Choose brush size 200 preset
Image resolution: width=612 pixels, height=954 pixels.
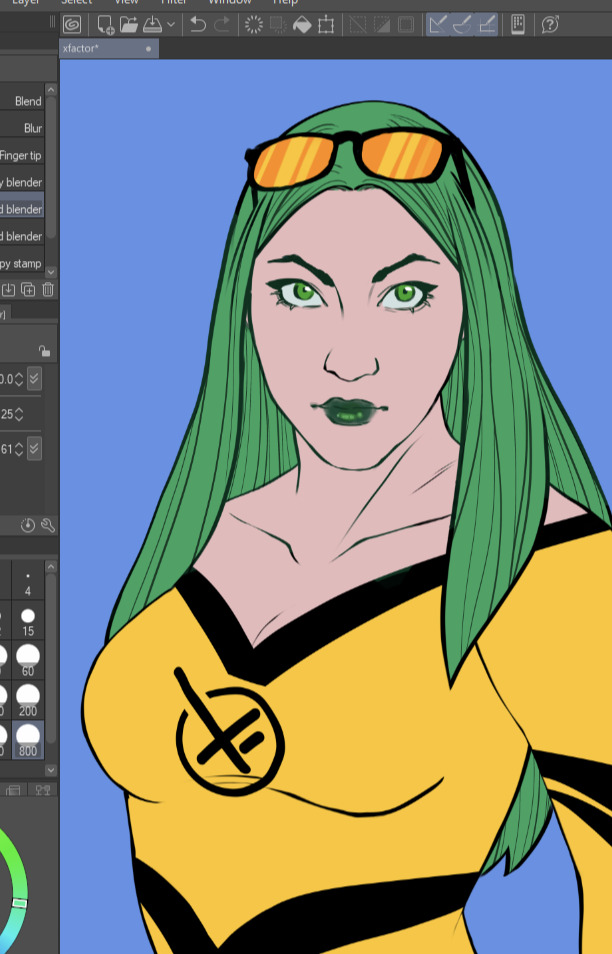click(28, 702)
